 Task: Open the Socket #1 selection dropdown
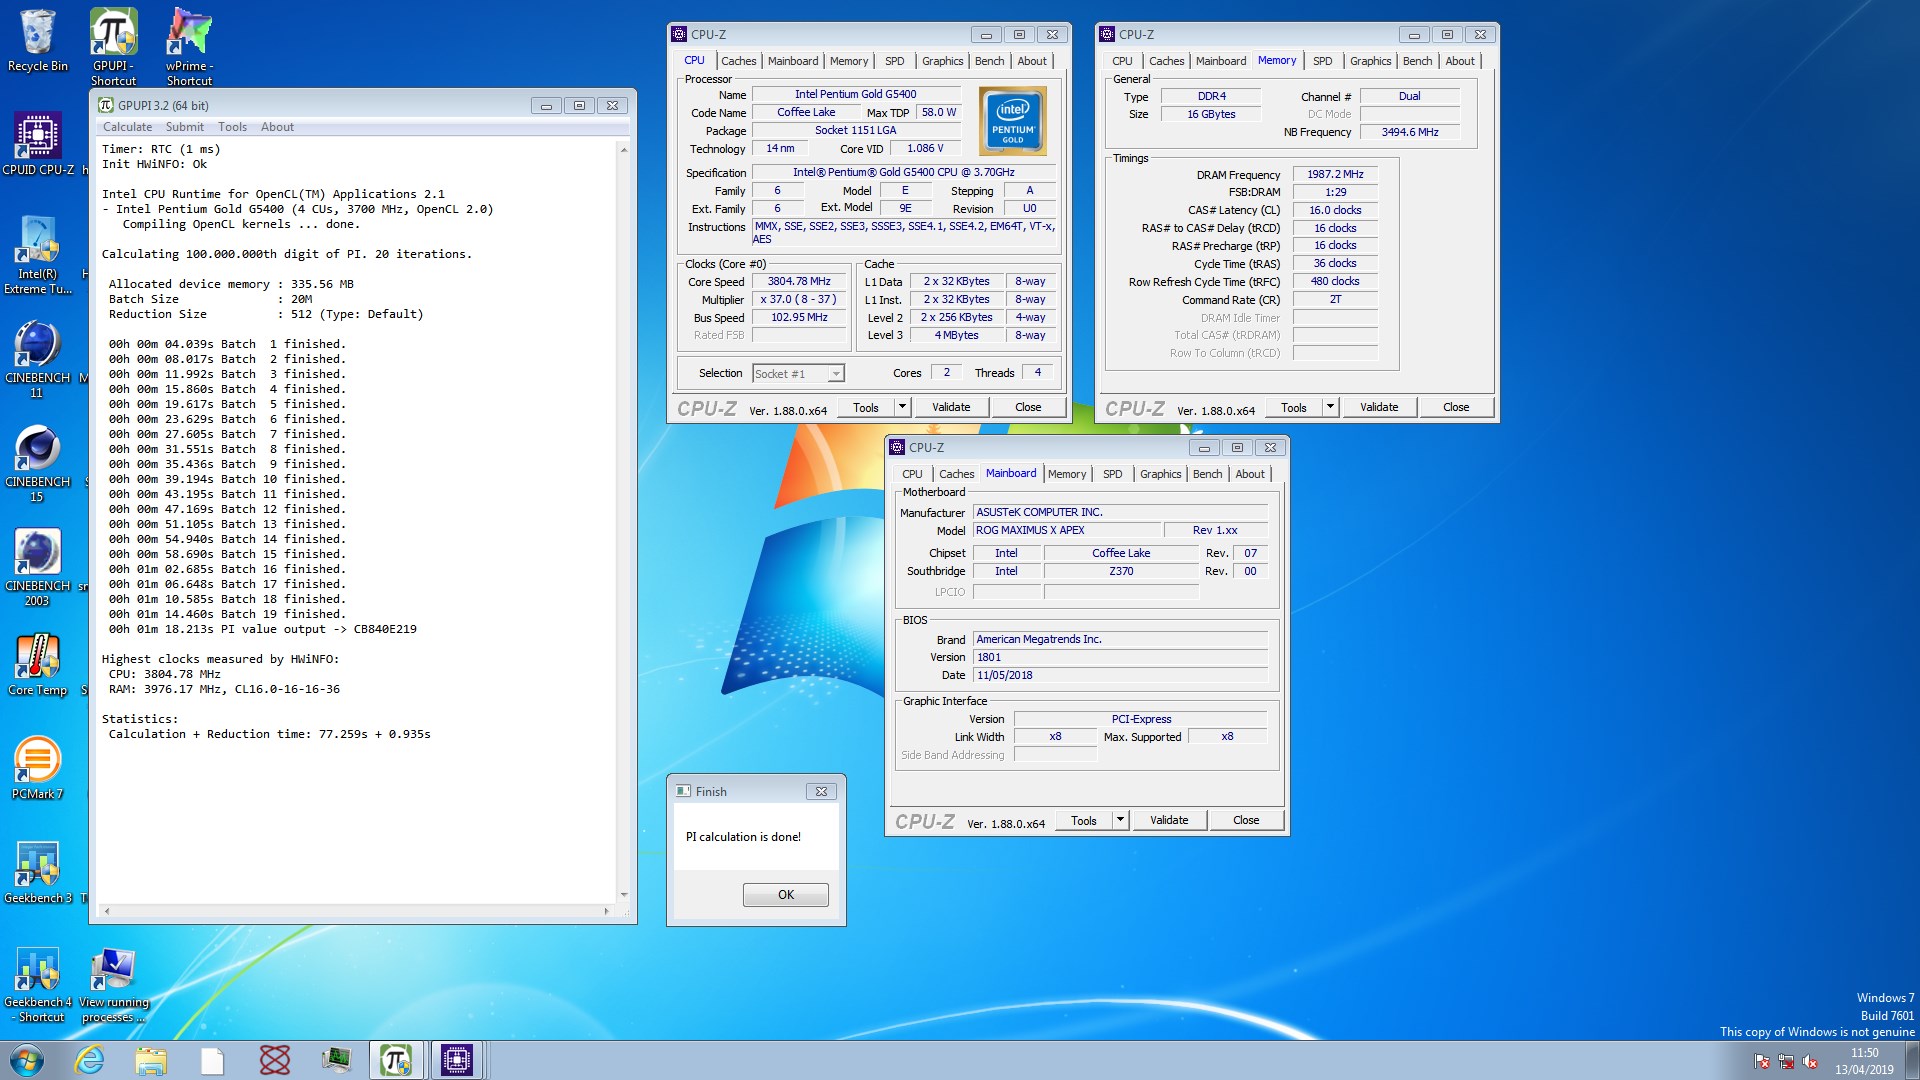[x=798, y=374]
